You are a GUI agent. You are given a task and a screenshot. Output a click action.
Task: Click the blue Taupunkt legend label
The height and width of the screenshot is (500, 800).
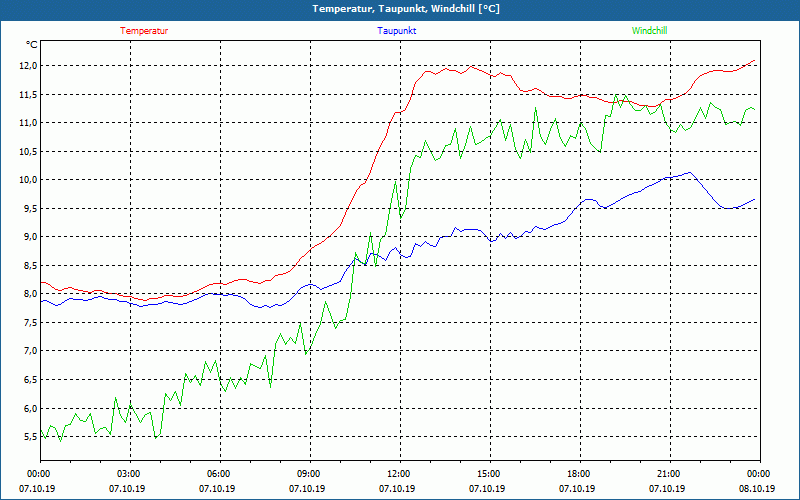coord(396,31)
